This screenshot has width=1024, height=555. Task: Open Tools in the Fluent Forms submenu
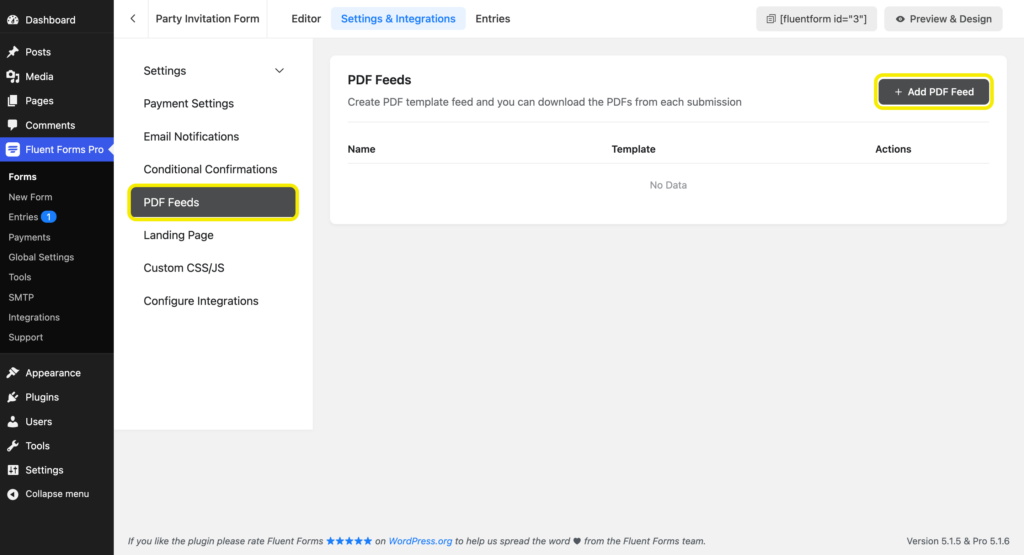click(x=20, y=277)
